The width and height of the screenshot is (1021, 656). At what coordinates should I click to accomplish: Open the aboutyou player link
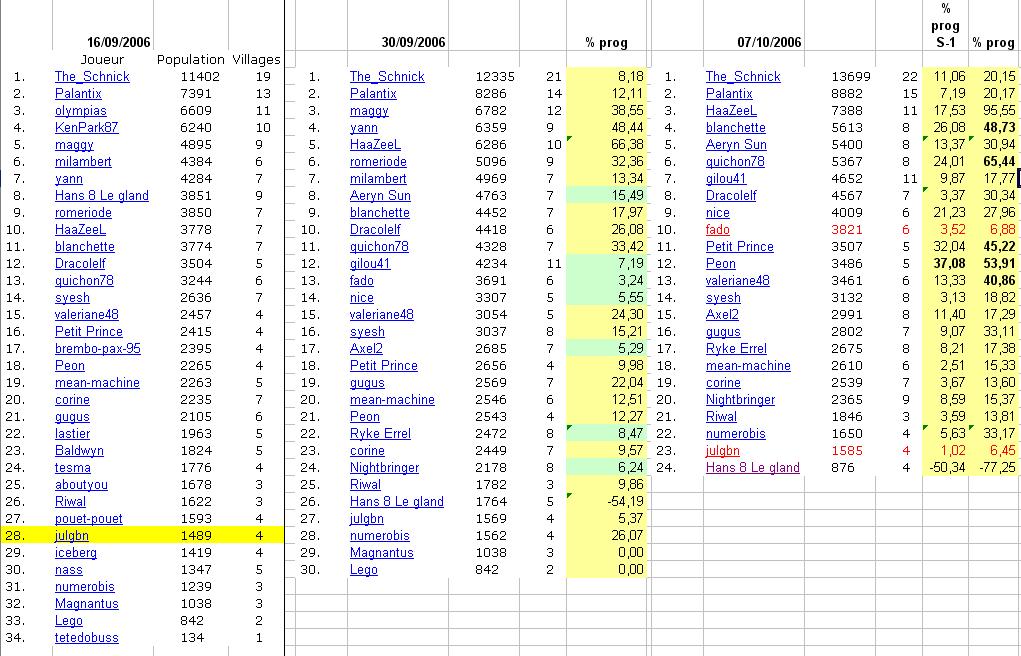(x=81, y=484)
